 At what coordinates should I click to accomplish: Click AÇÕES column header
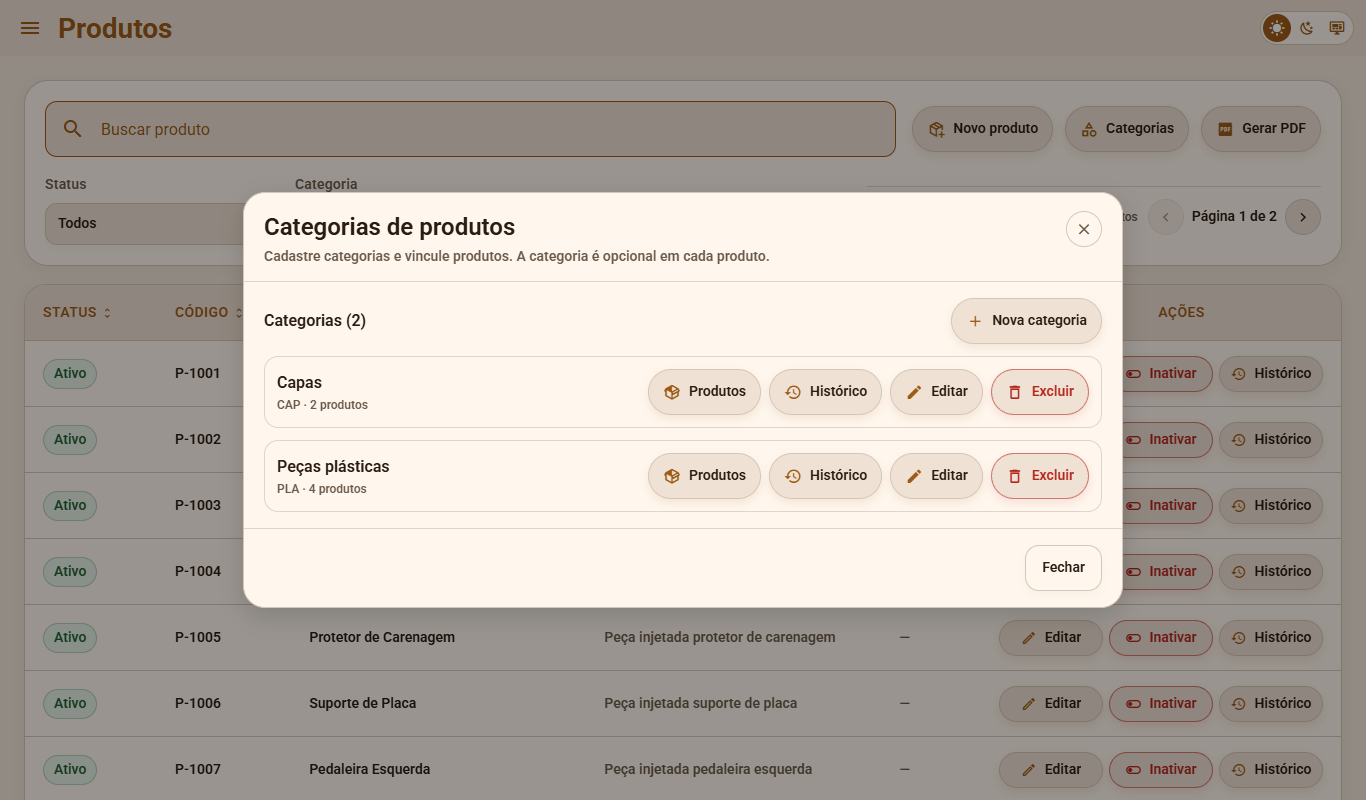pos(1181,313)
